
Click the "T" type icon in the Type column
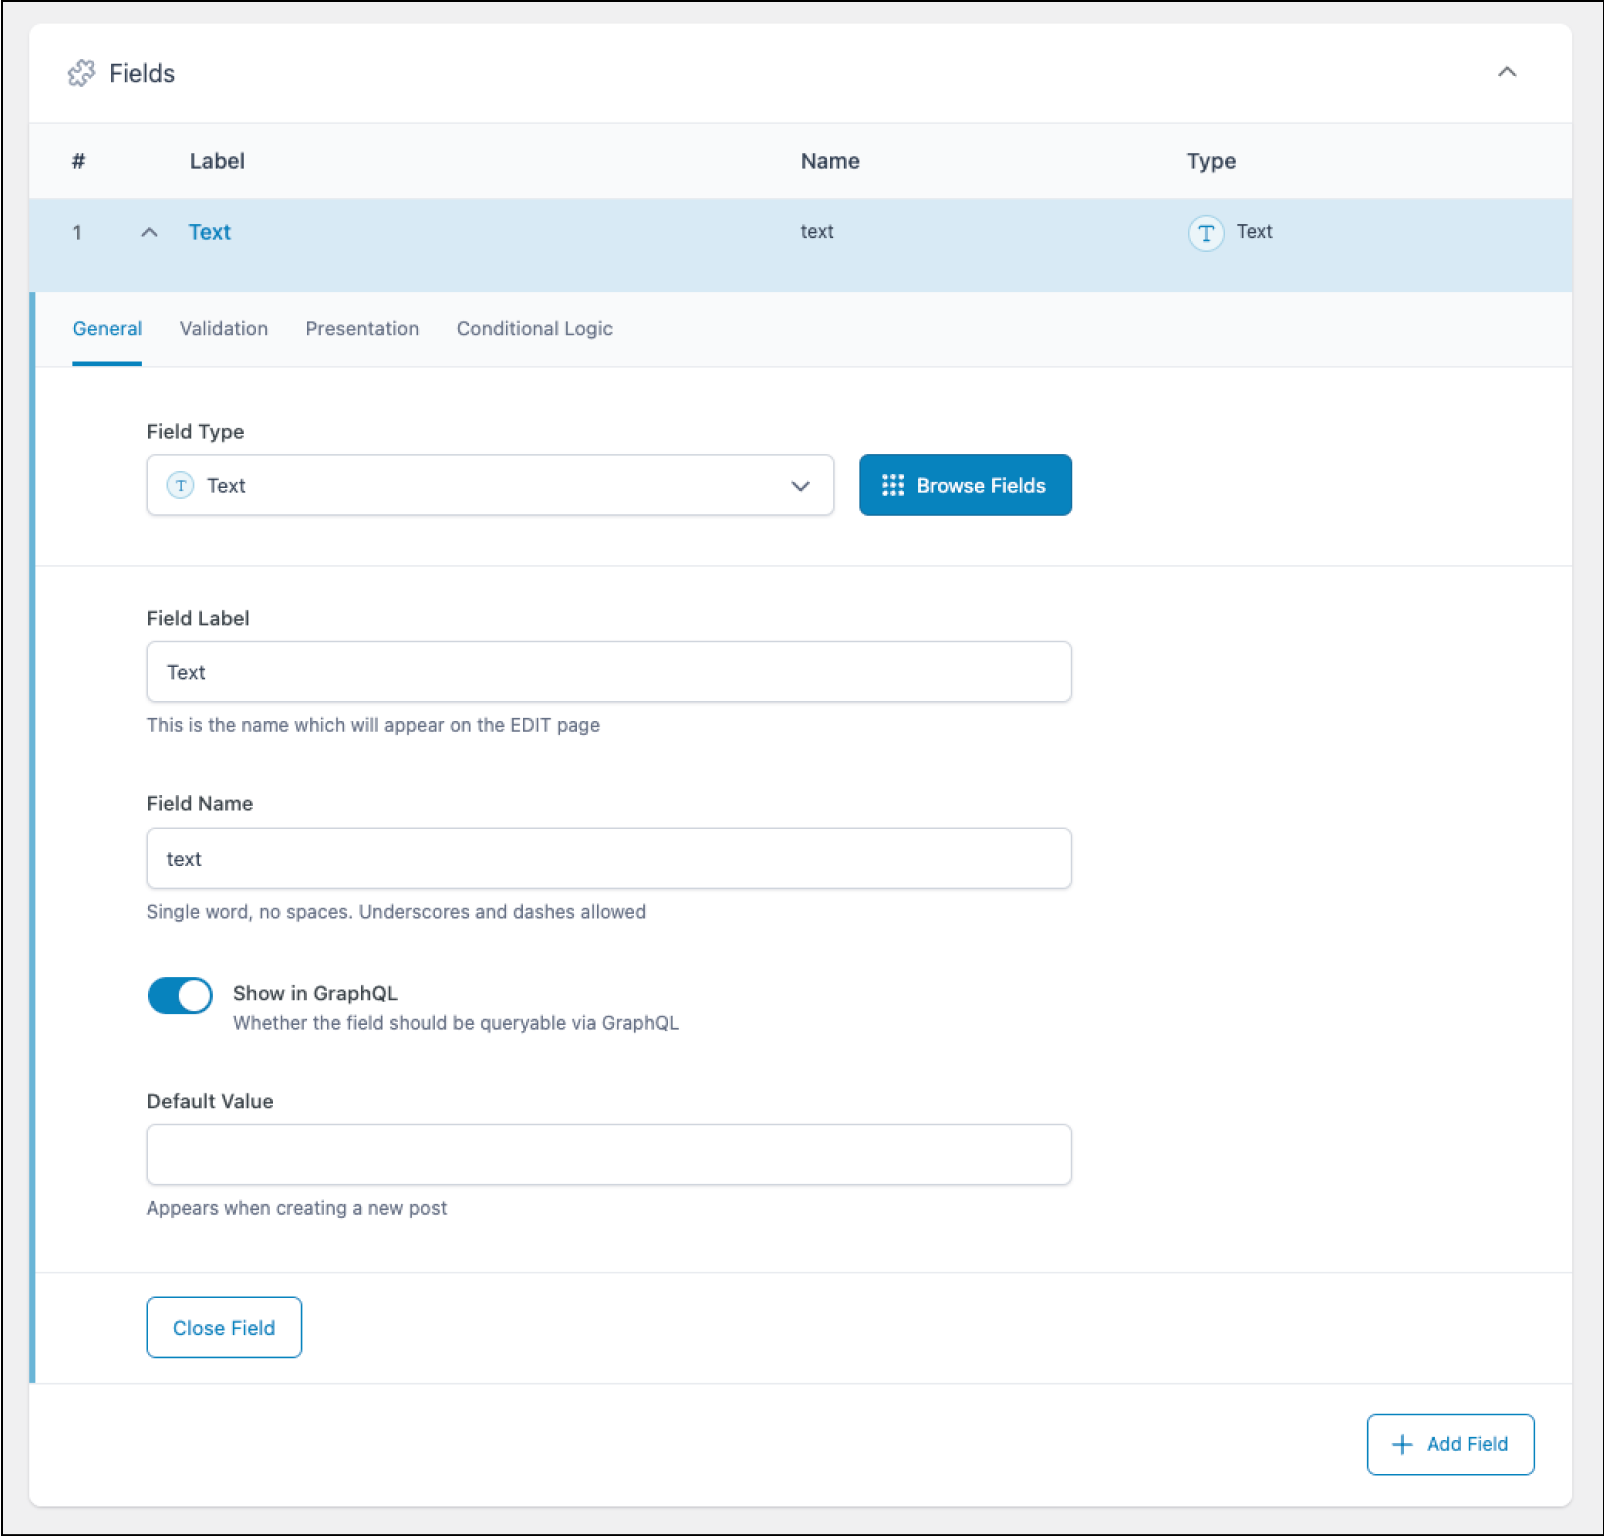[1206, 232]
